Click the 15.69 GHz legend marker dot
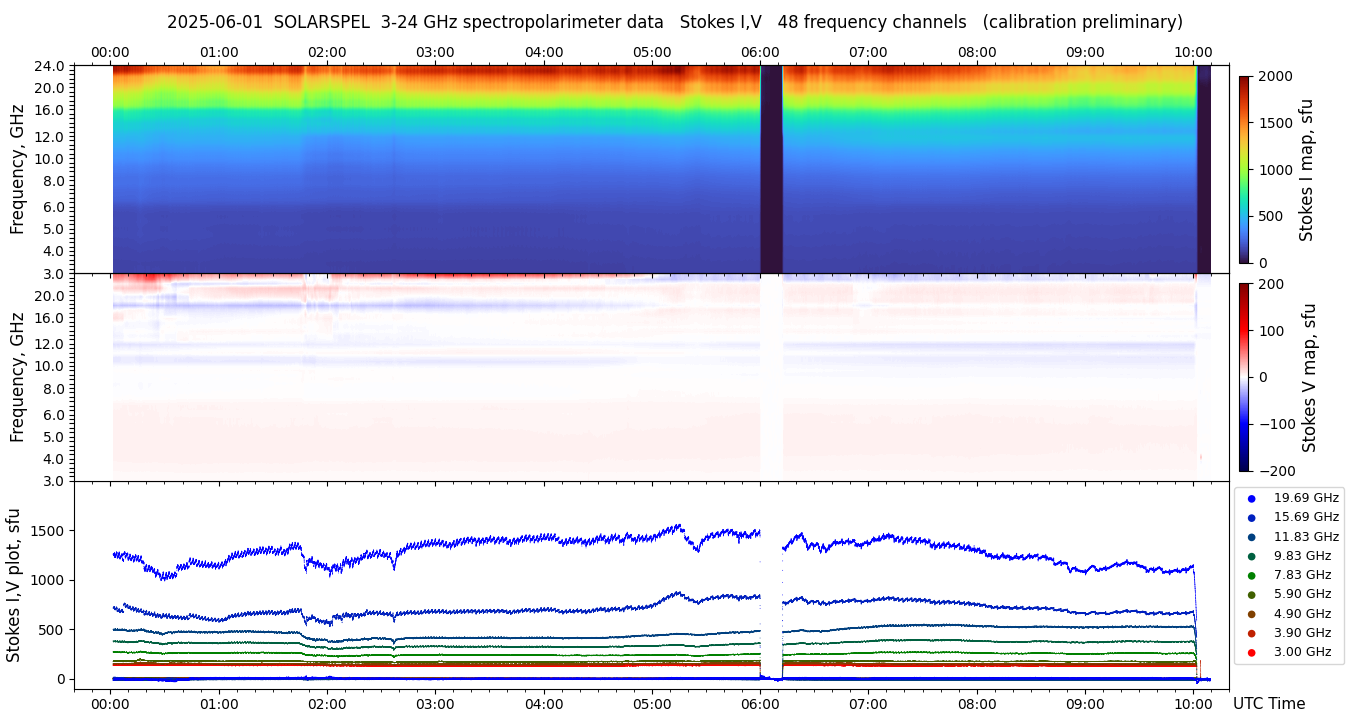 click(1251, 517)
